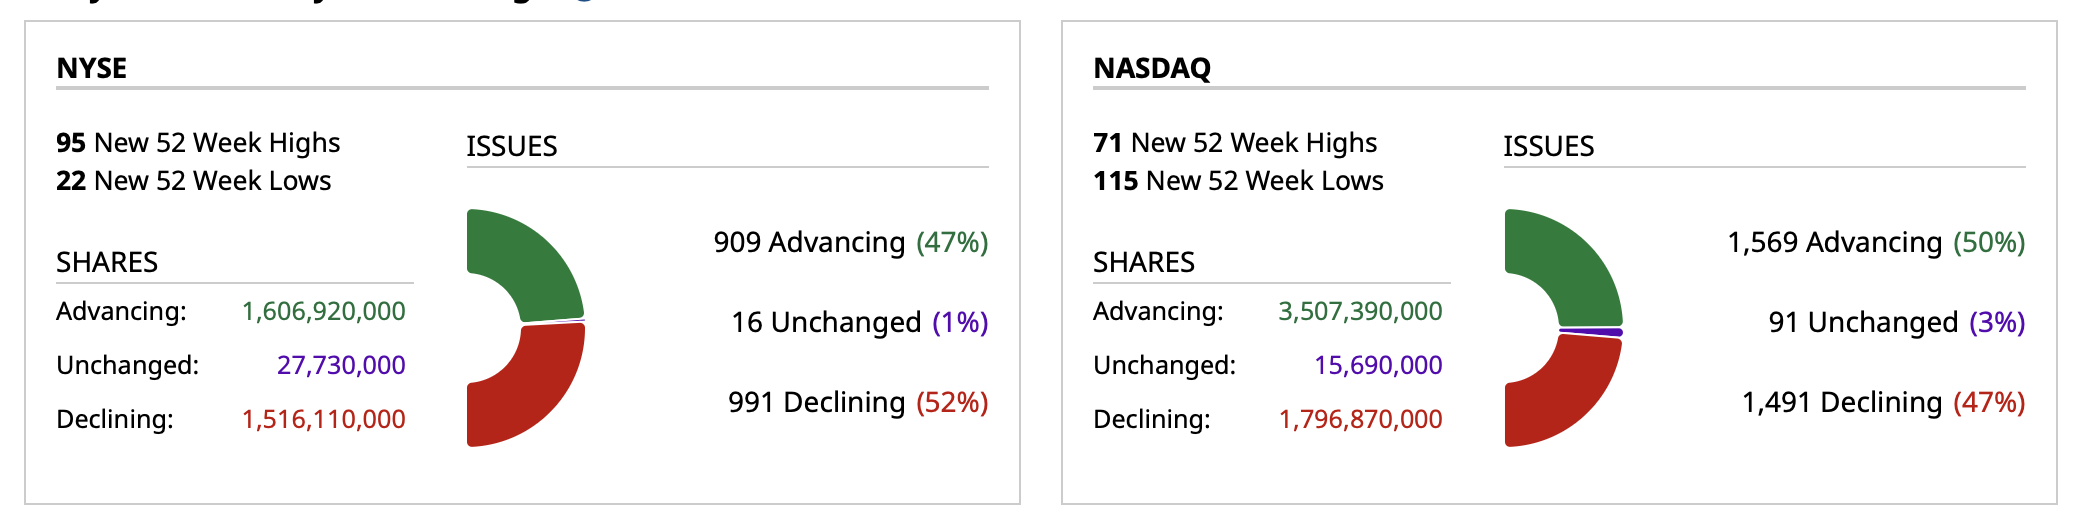Image resolution: width=2080 pixels, height=518 pixels.
Task: Select the purple unchanged sliver in NASDAQ donut
Action: click(x=1592, y=331)
